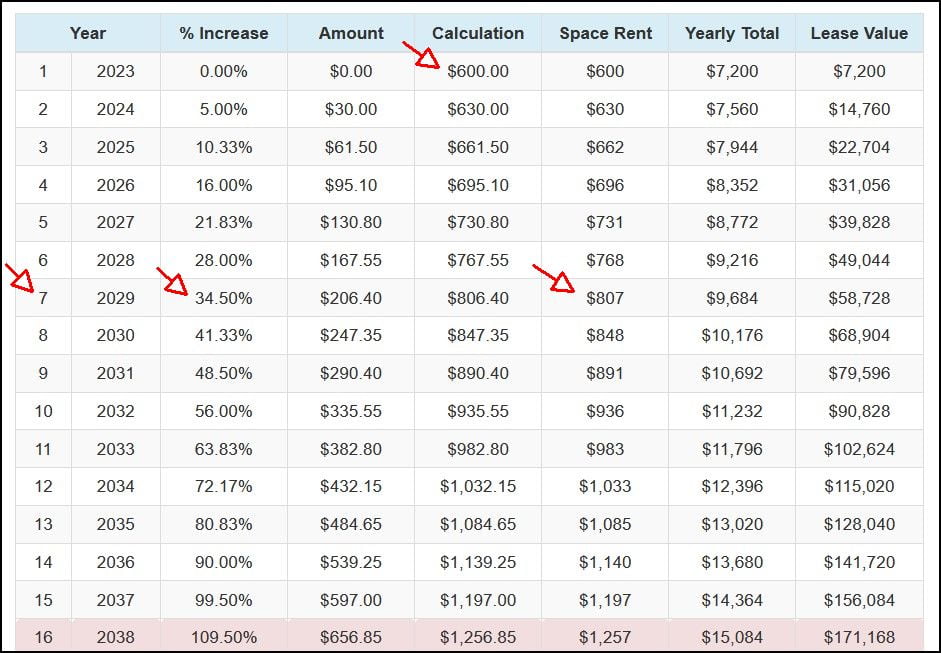Click the red arrow pointing to $600.00
Viewport: 941px width, 653px height.
click(421, 55)
